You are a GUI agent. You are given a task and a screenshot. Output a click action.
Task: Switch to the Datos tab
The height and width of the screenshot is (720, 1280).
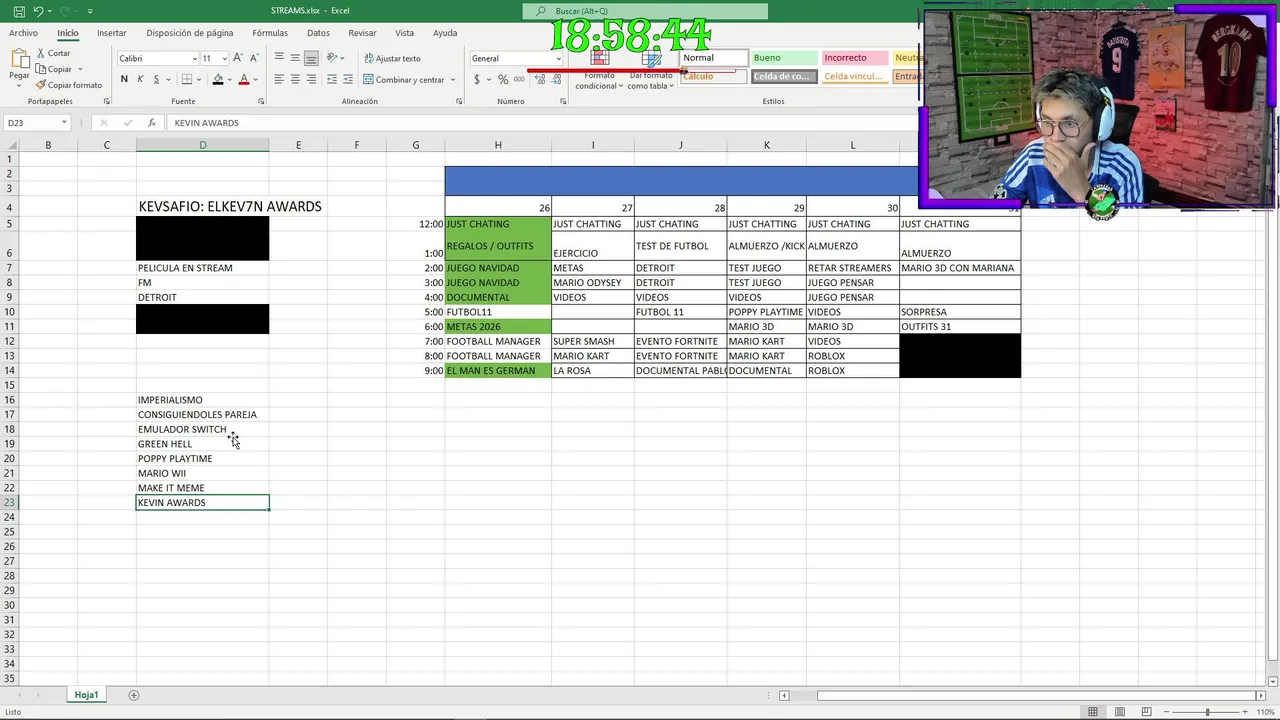pyautogui.click(x=318, y=33)
